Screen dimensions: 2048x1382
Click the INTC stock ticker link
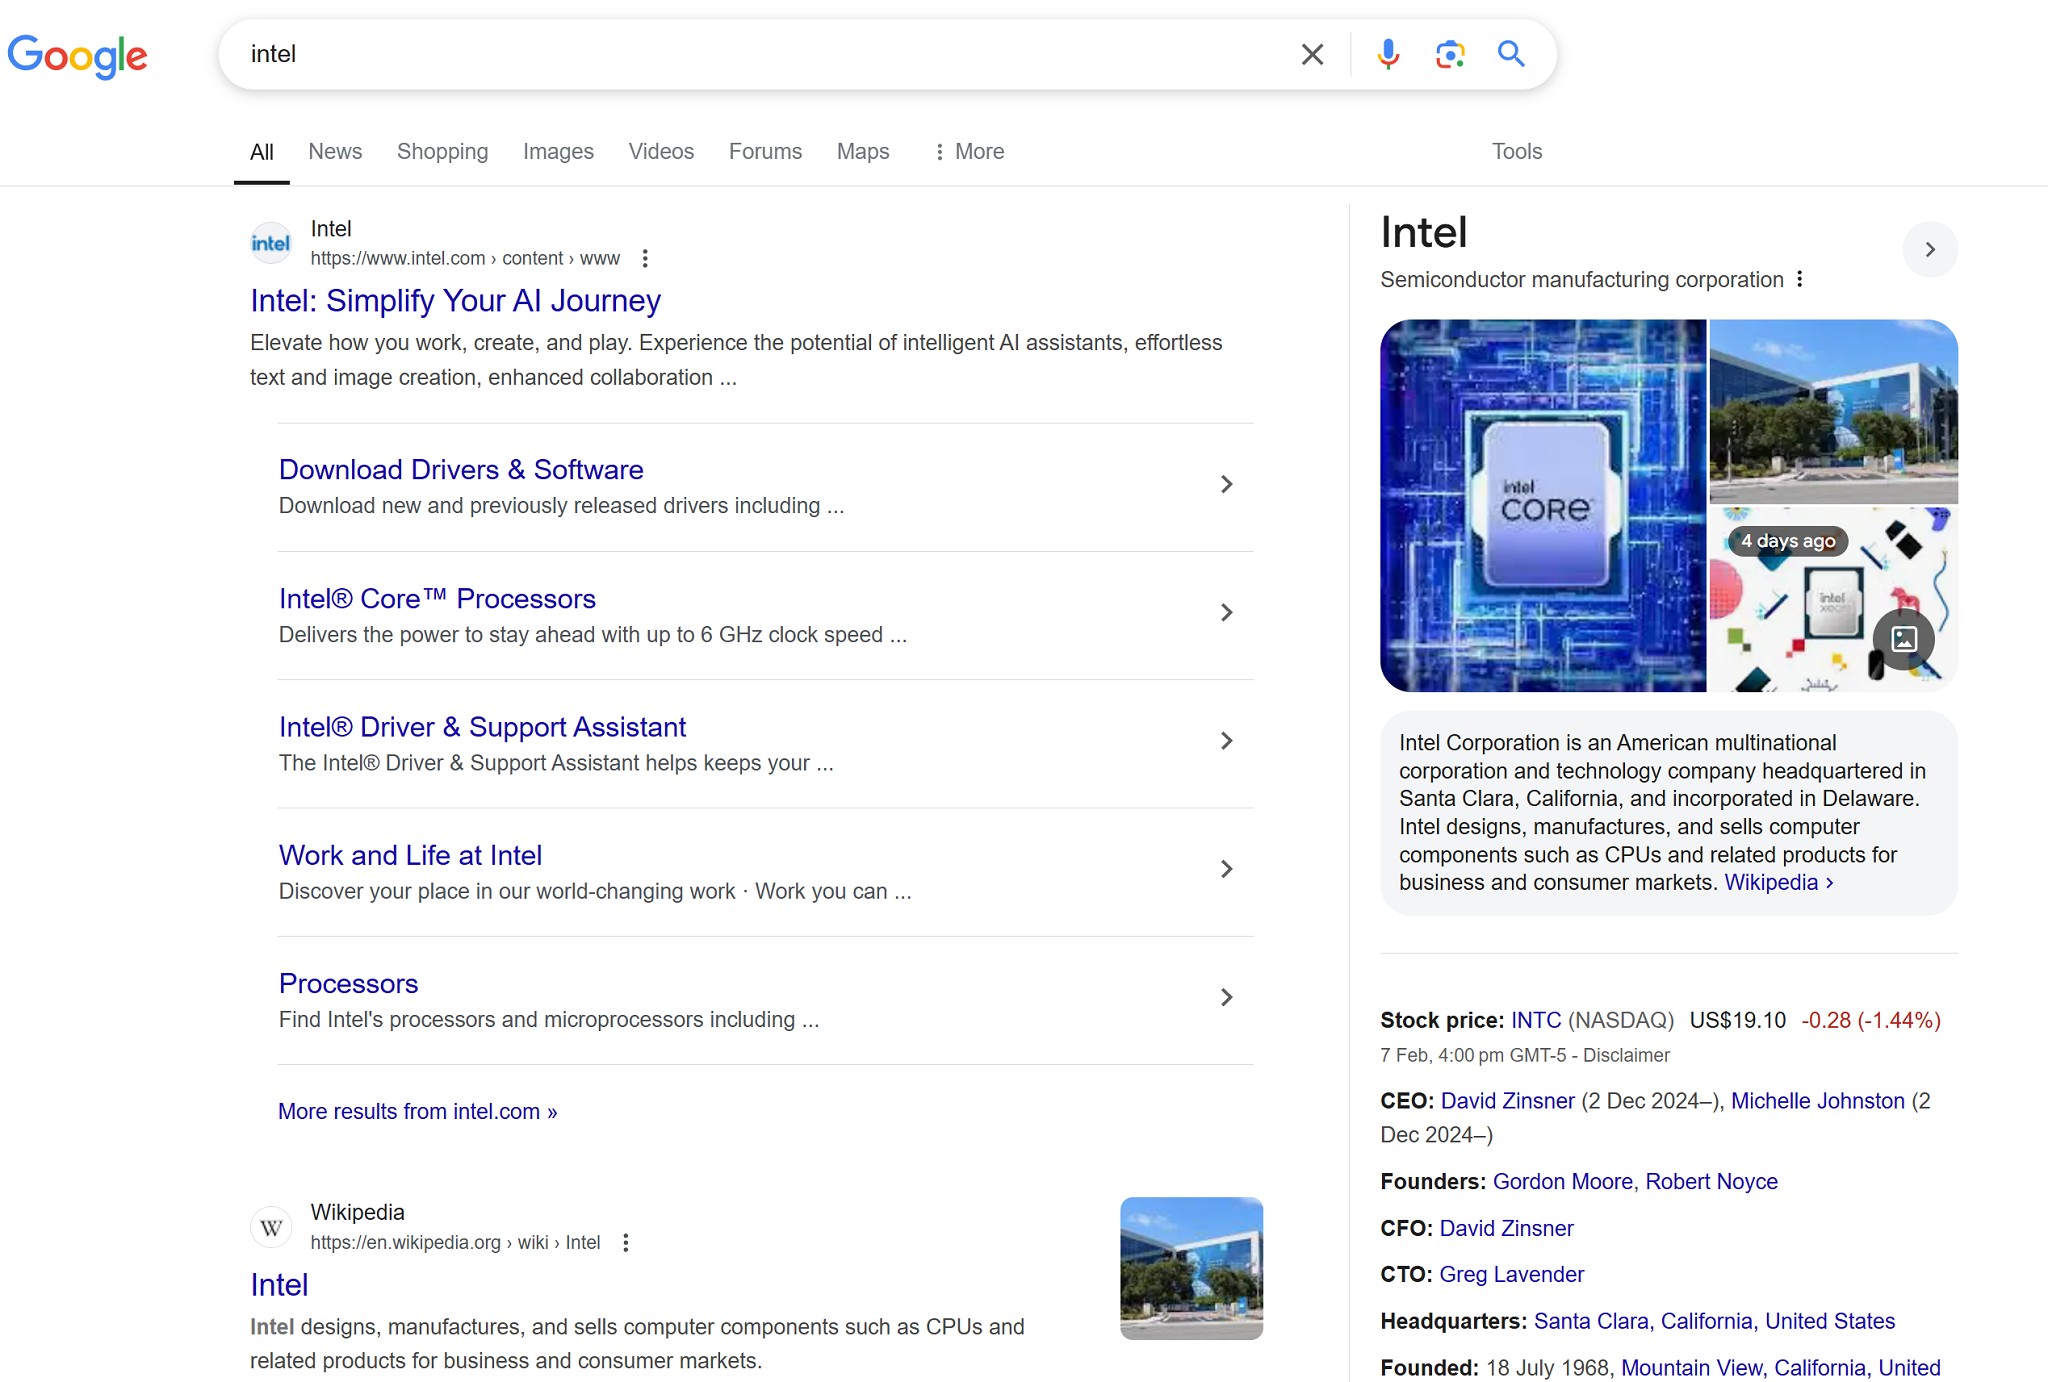pos(1535,1020)
